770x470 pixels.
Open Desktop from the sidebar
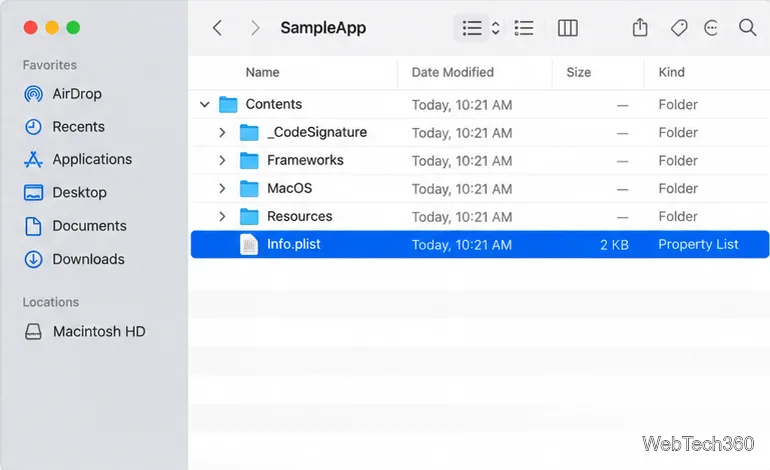pyautogui.click(x=80, y=193)
